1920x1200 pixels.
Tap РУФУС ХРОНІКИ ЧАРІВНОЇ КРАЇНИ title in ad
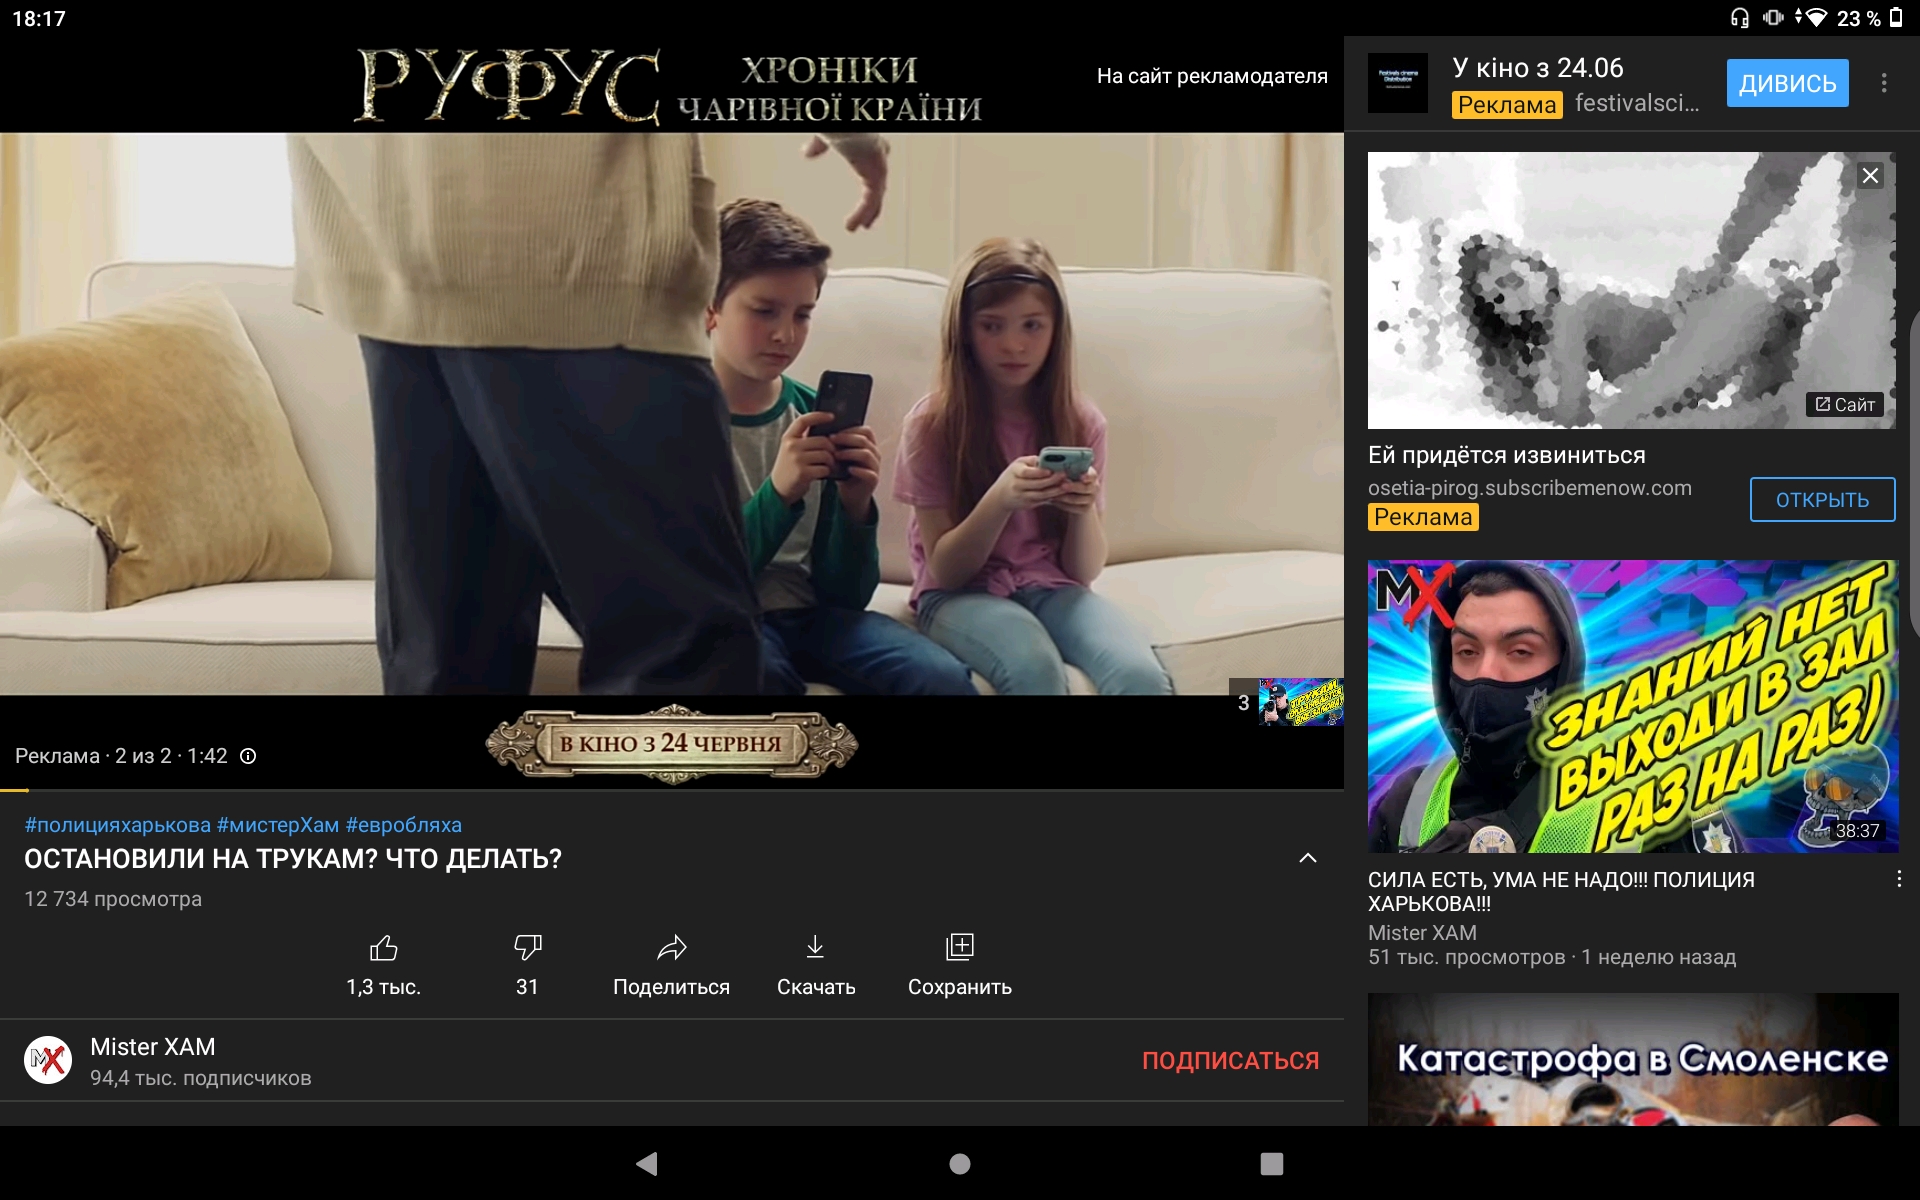point(669,87)
